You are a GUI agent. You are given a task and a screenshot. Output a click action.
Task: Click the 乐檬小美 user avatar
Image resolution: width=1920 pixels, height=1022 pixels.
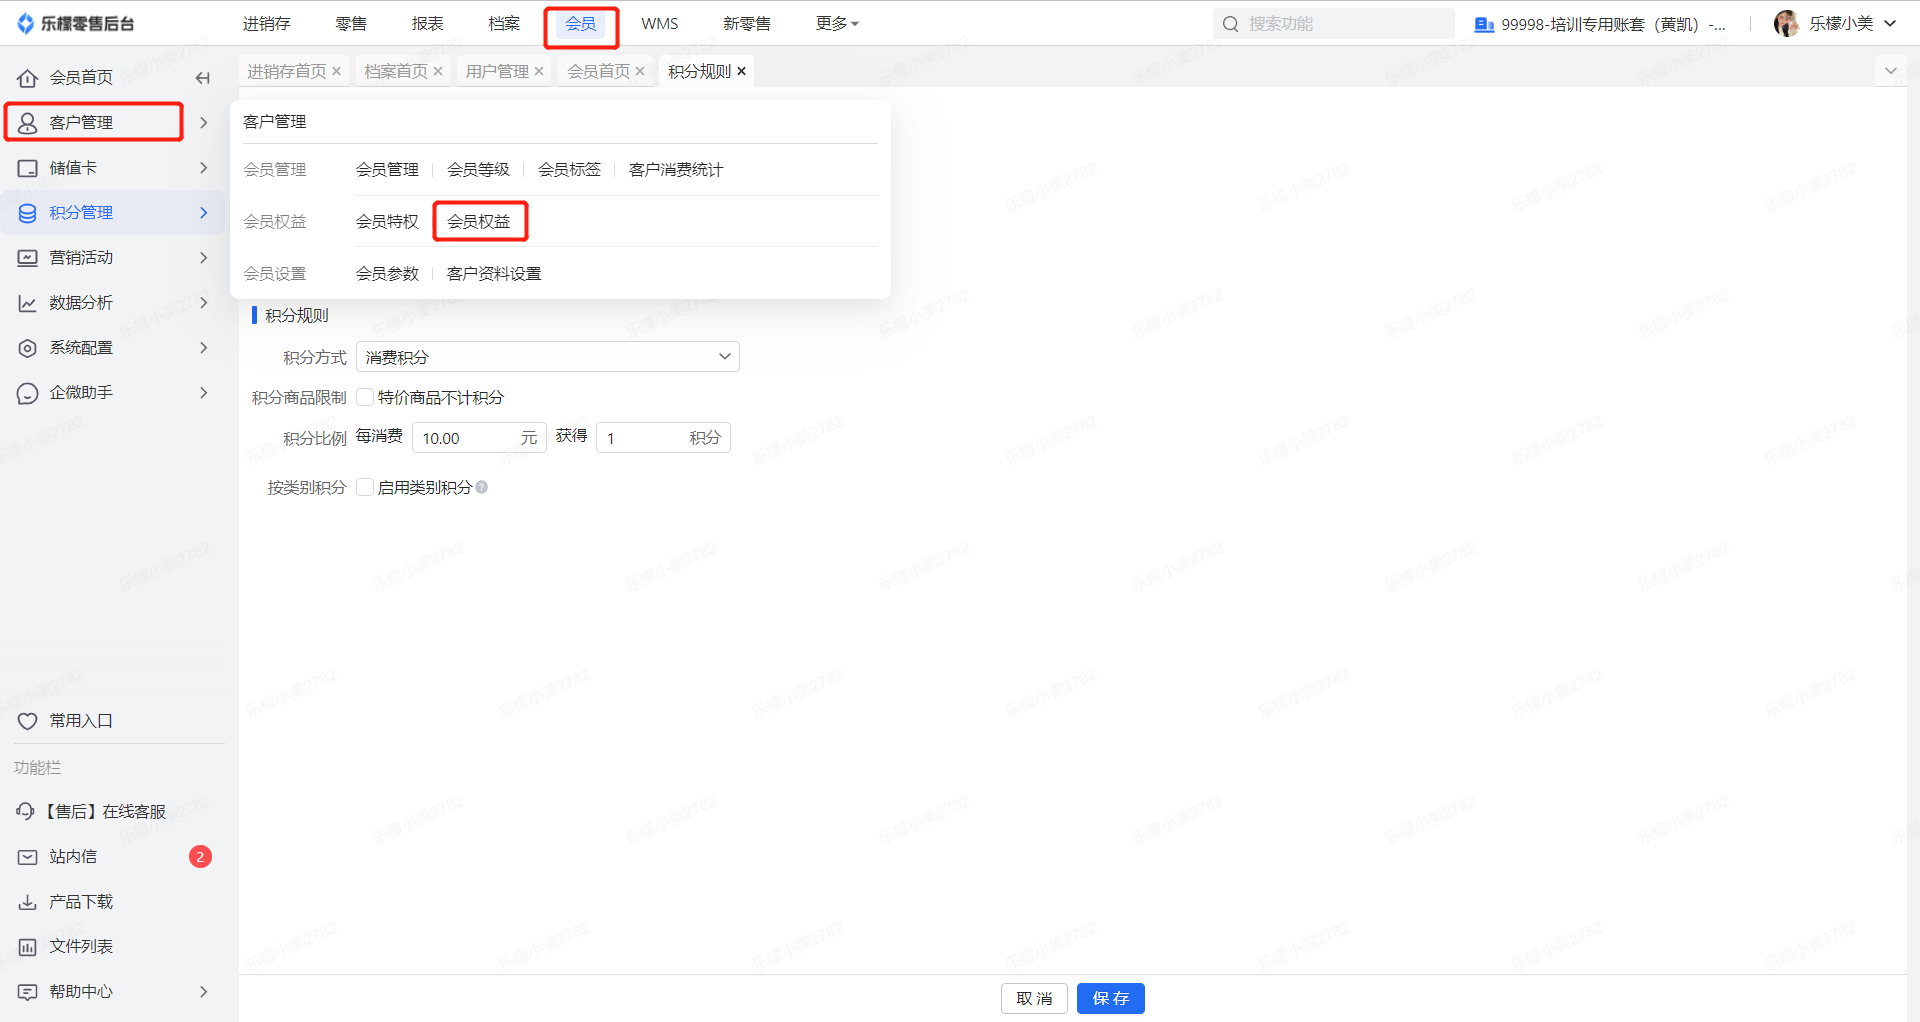pyautogui.click(x=1787, y=23)
